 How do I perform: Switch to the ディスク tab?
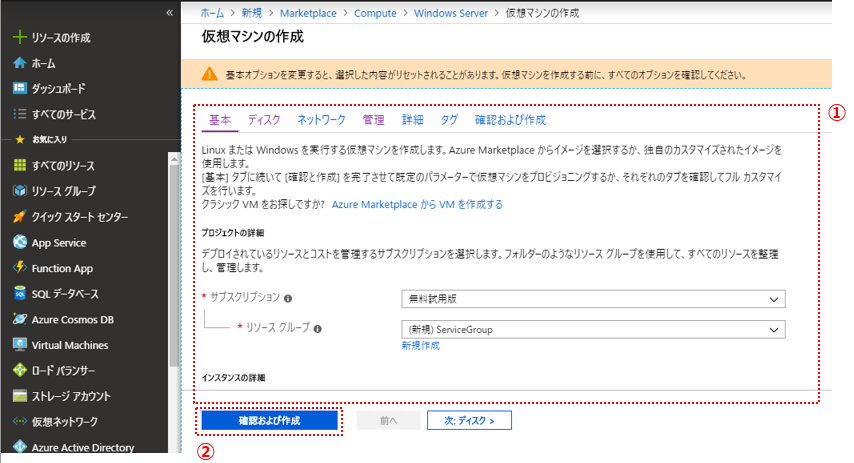[x=264, y=120]
